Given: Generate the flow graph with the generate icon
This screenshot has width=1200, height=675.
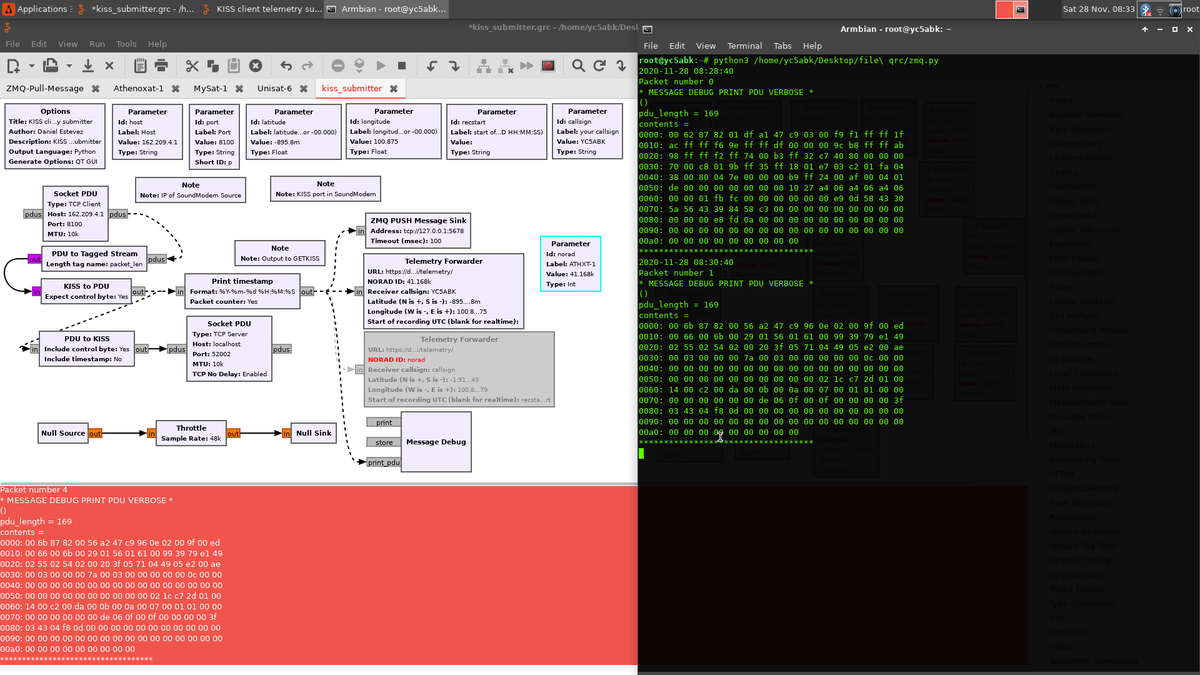Looking at the screenshot, I should coord(359,65).
